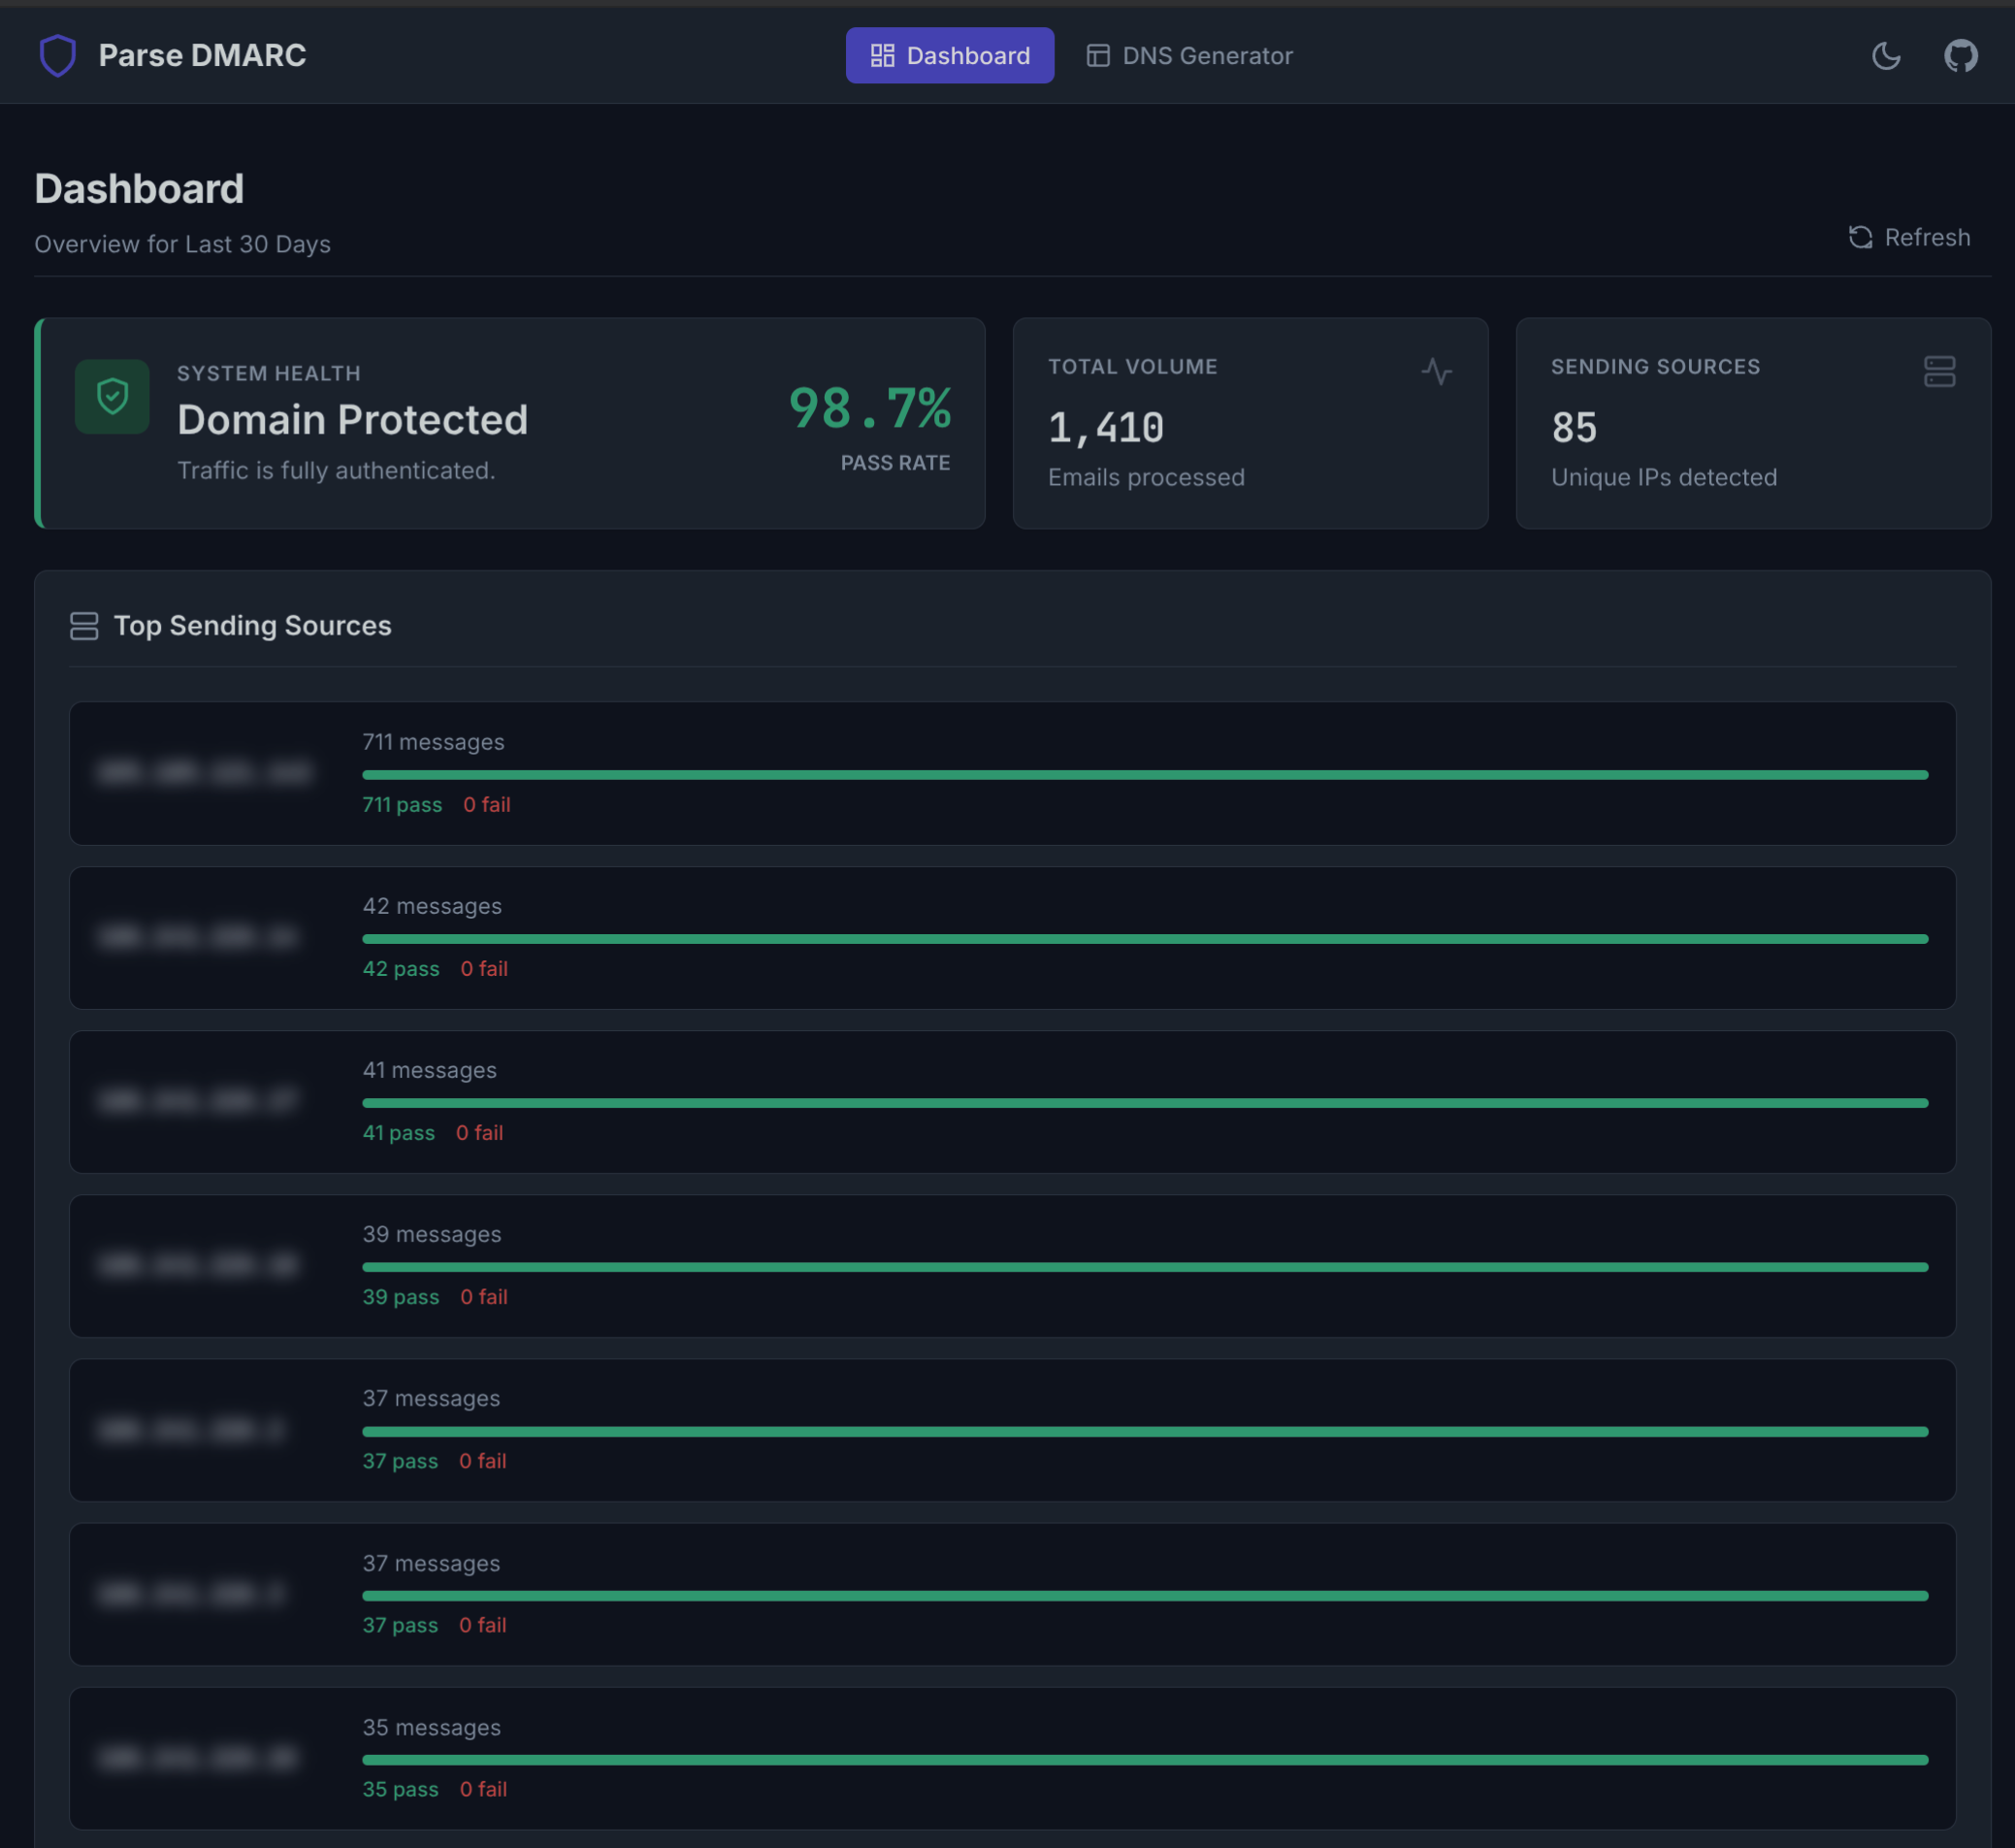The height and width of the screenshot is (1848, 2015).
Task: Click the Top Sending Sources heading
Action: [x=252, y=626]
